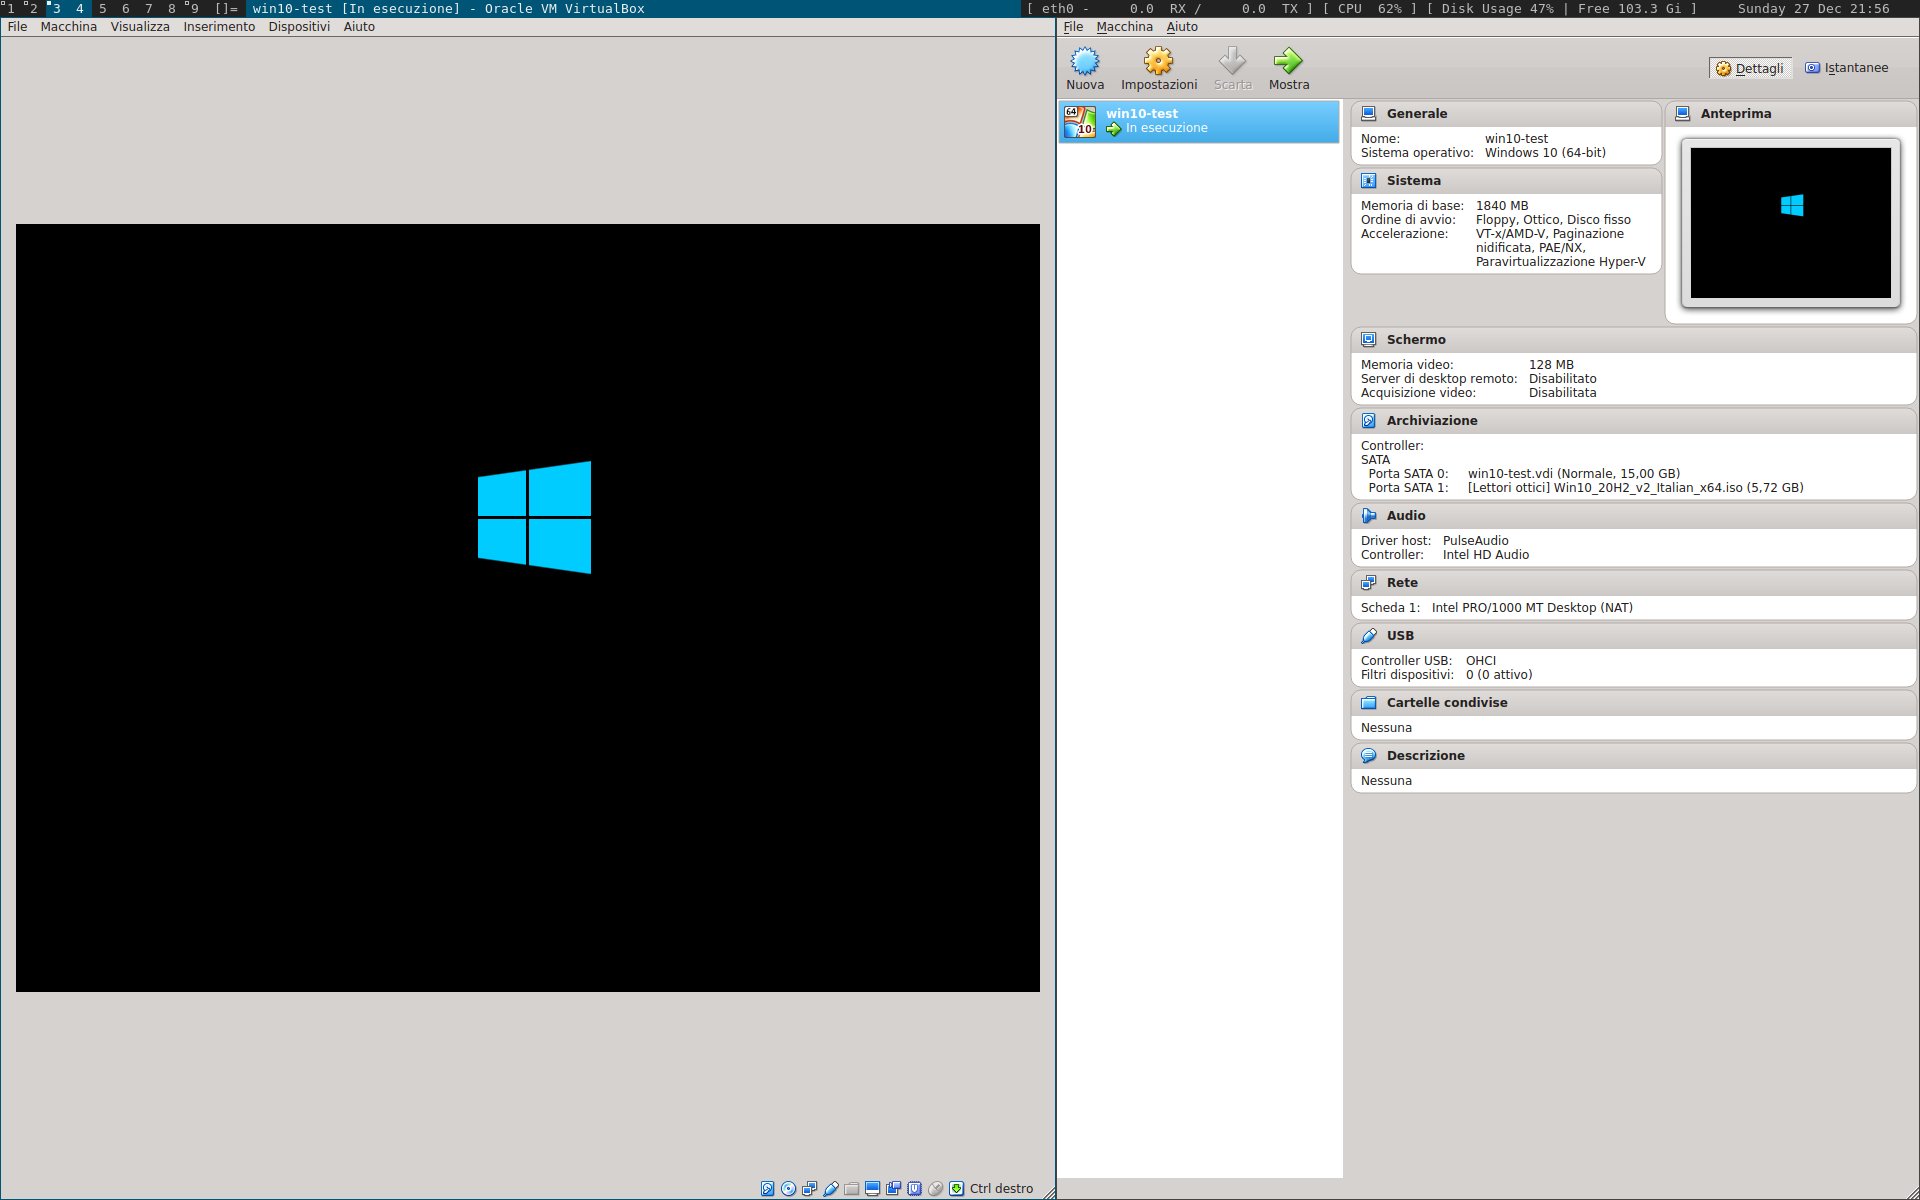
Task: Click the Nuova (new VM) toolbar icon
Action: pos(1085,61)
